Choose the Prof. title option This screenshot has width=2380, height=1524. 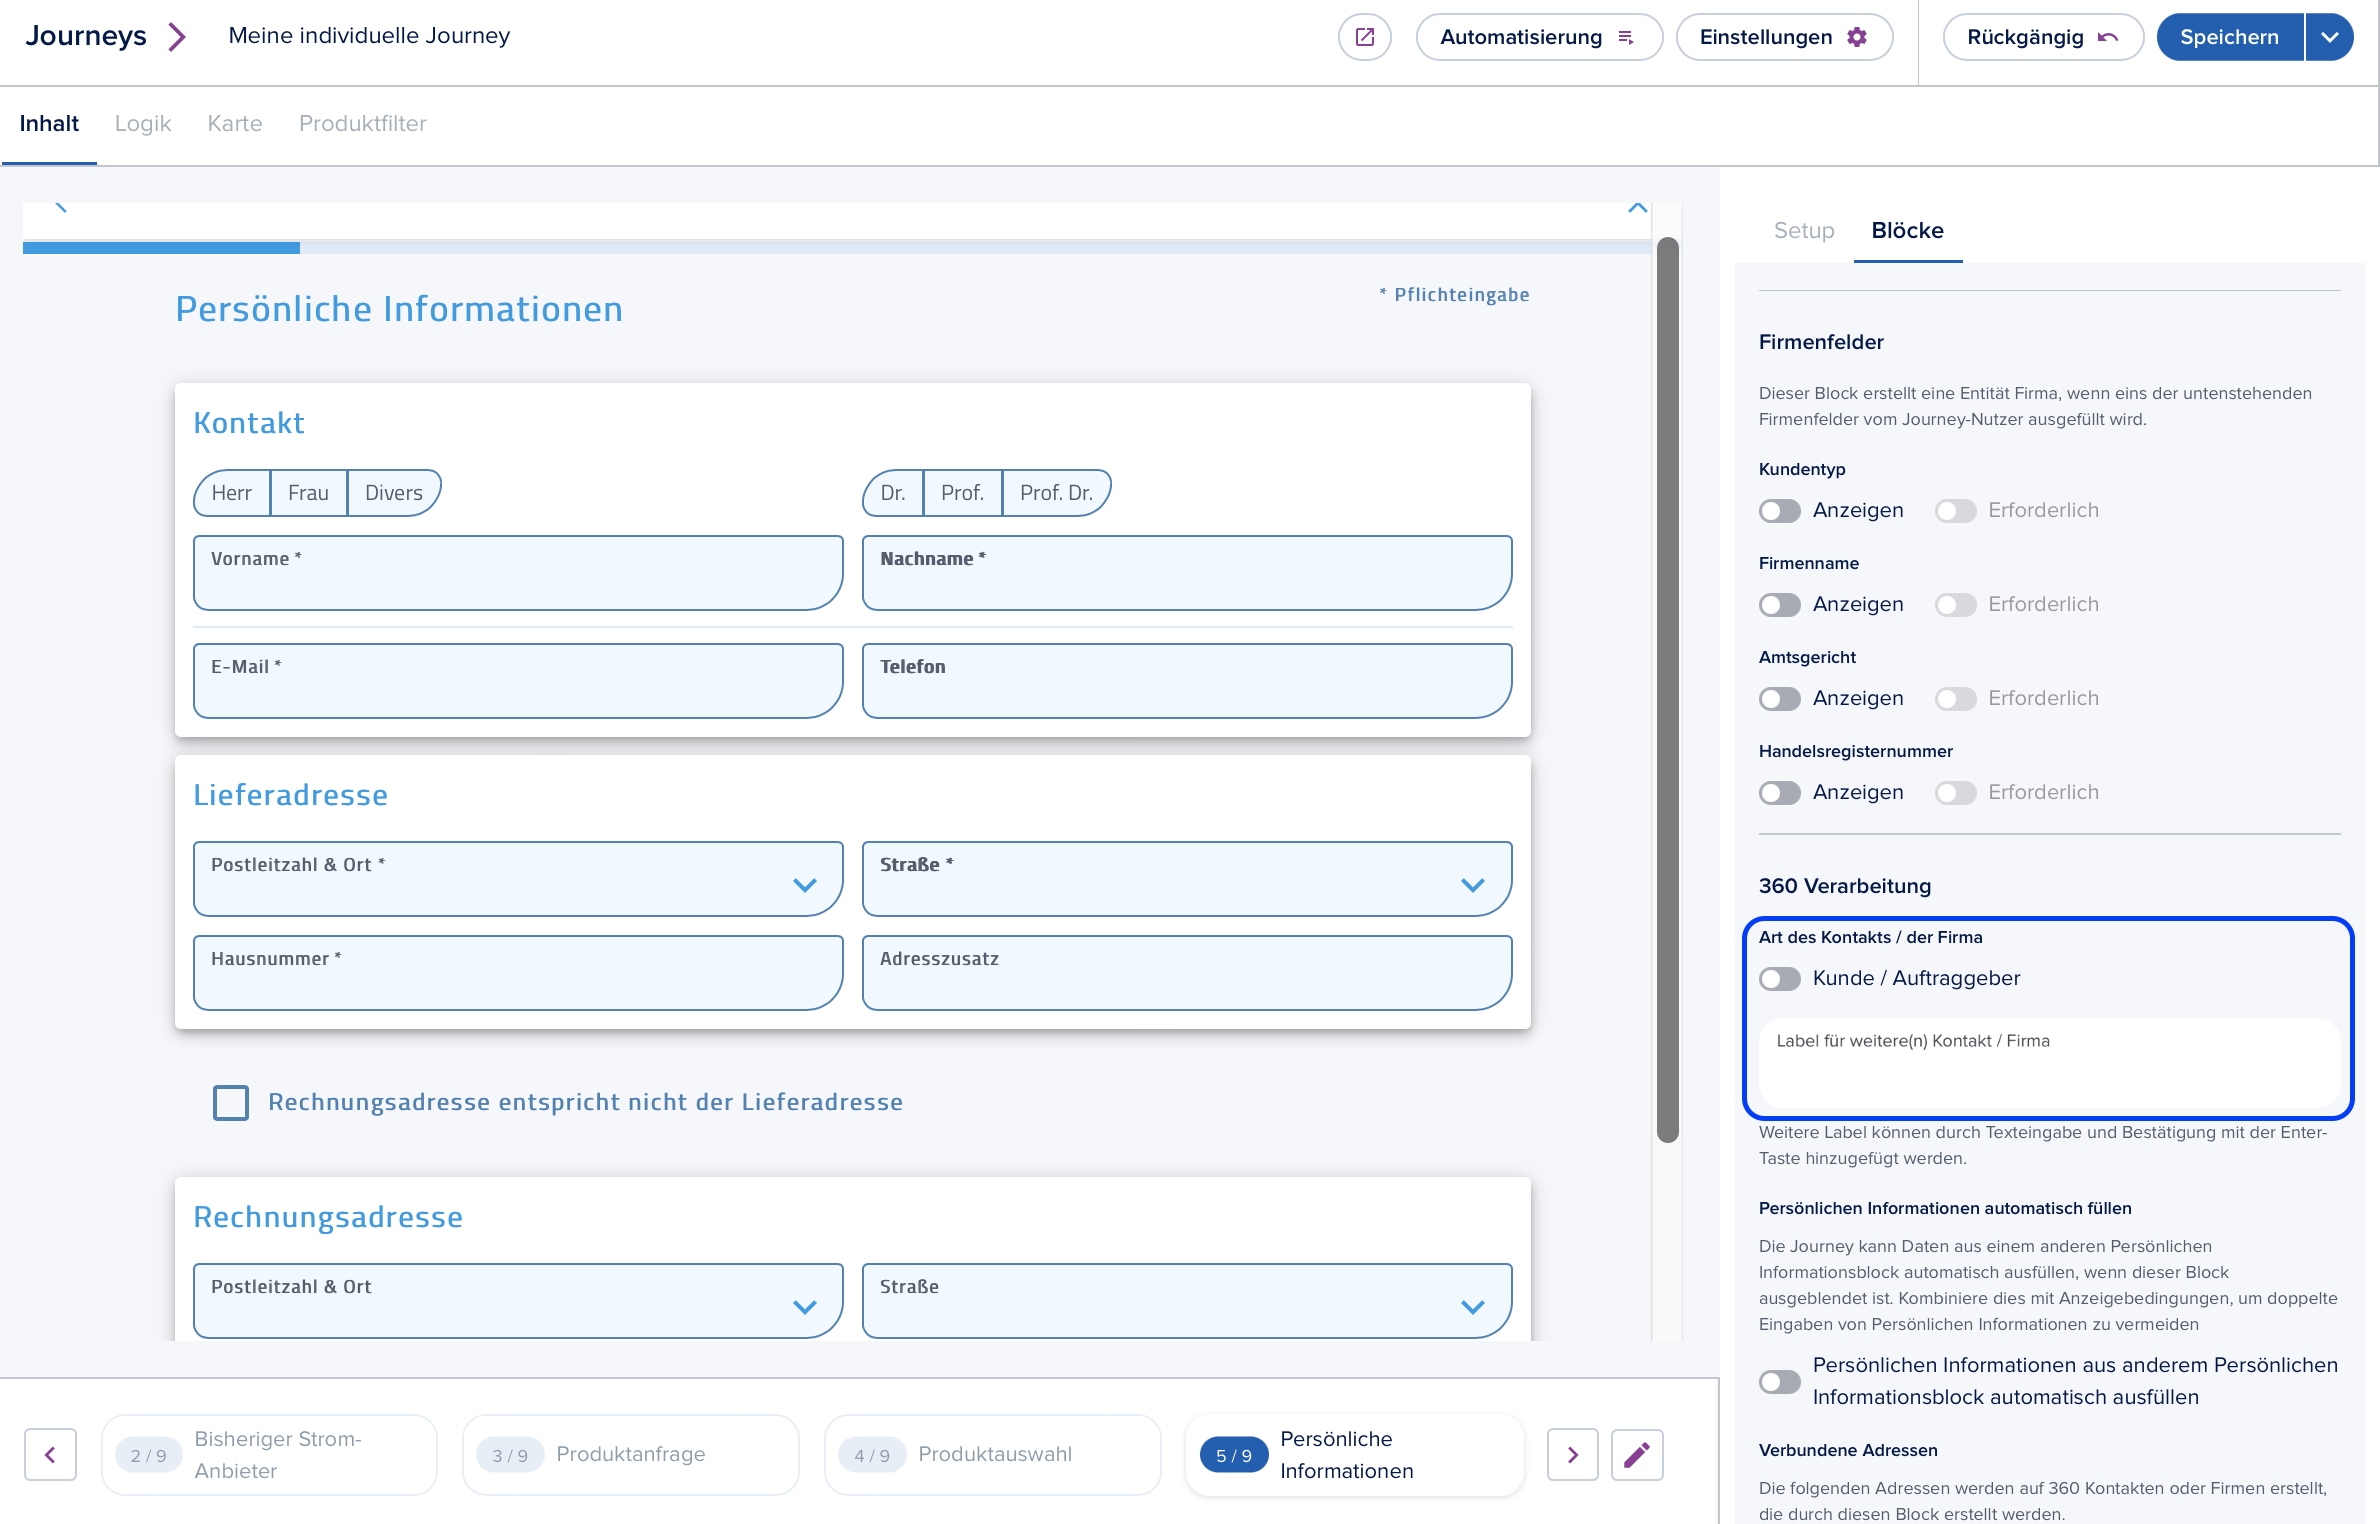962,493
